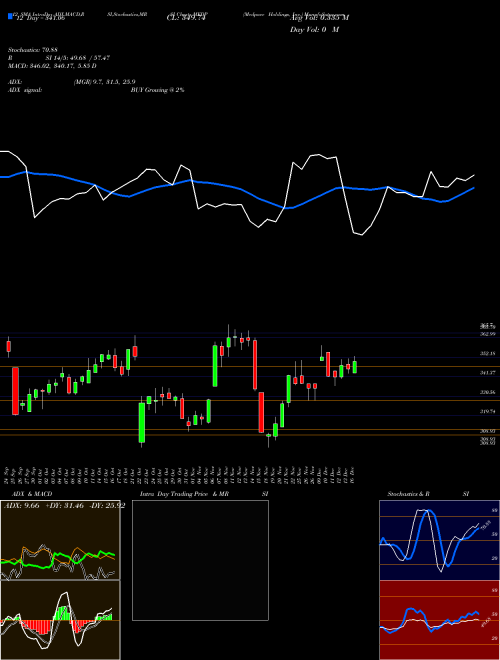Image resolution: width=500 pixels, height=660 pixels.
Task: Click the 341.37 price axis label
Action: 487,373
